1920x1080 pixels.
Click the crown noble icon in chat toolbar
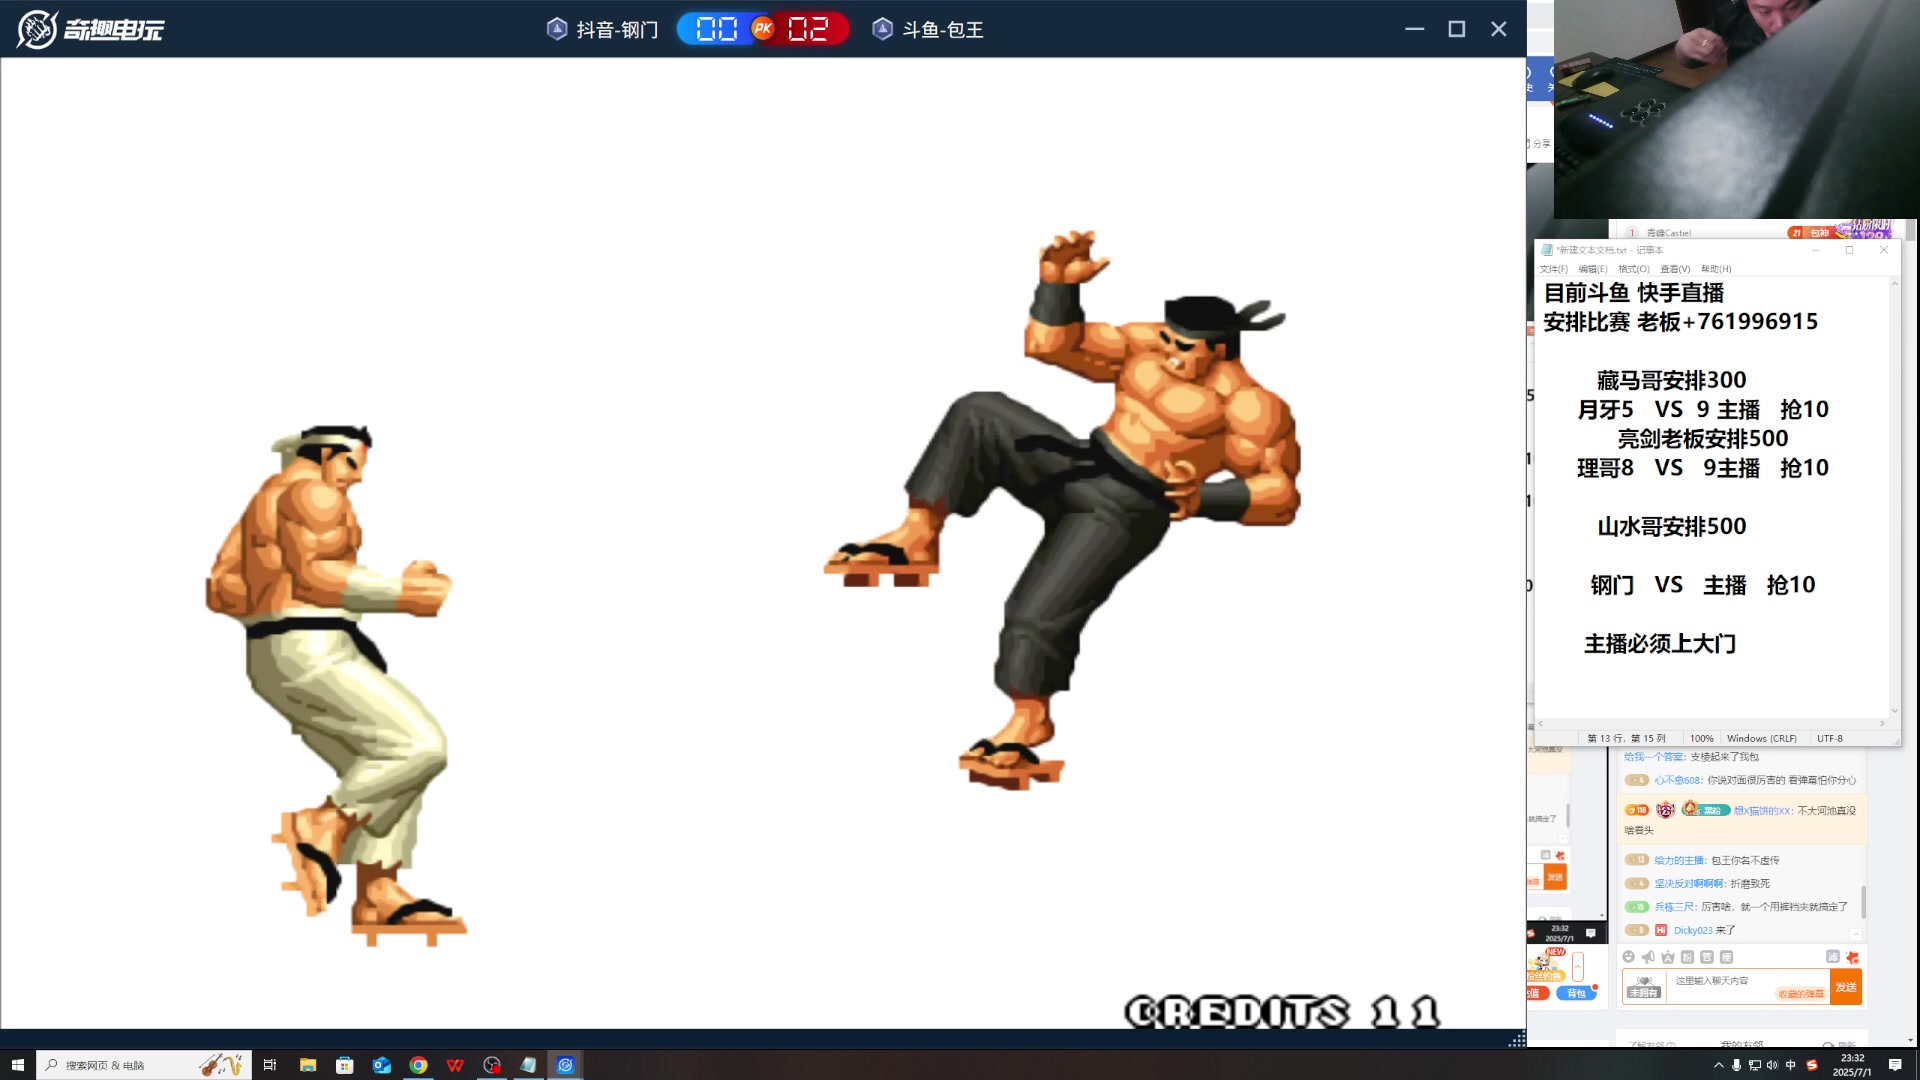1668,957
